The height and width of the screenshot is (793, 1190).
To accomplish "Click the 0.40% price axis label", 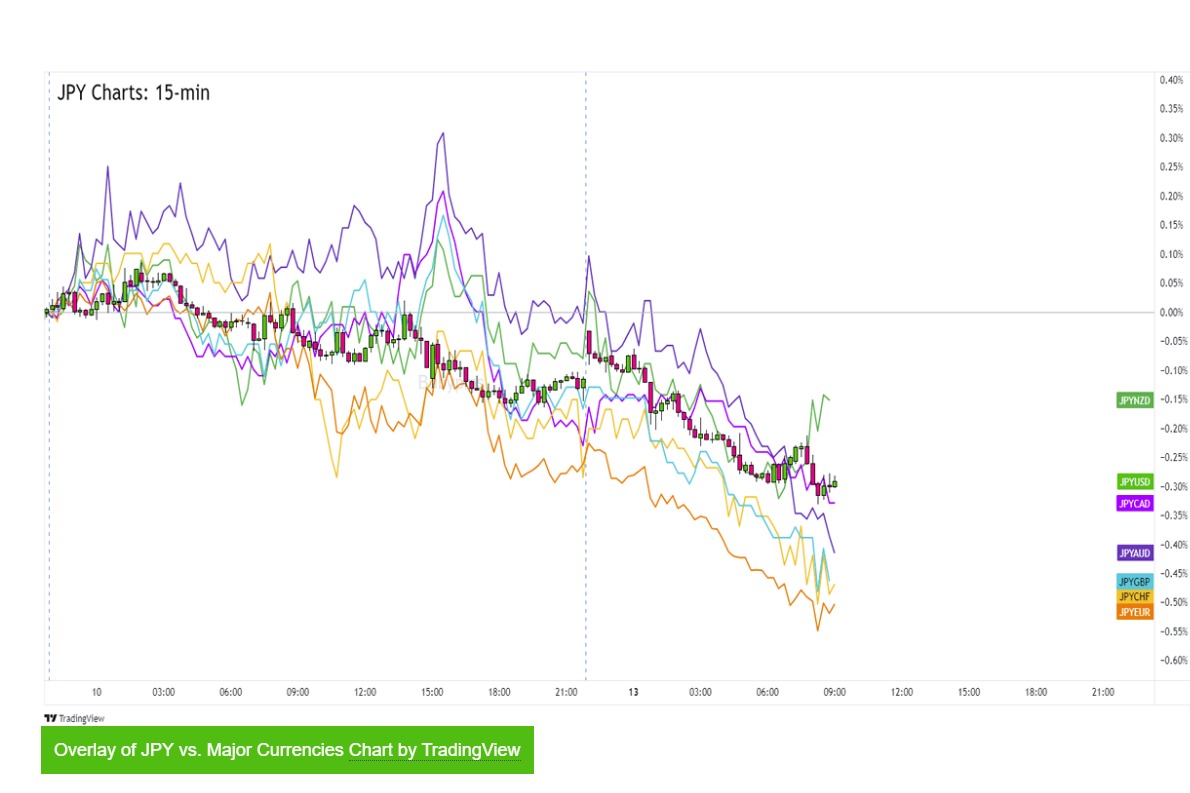I will coord(1172,80).
